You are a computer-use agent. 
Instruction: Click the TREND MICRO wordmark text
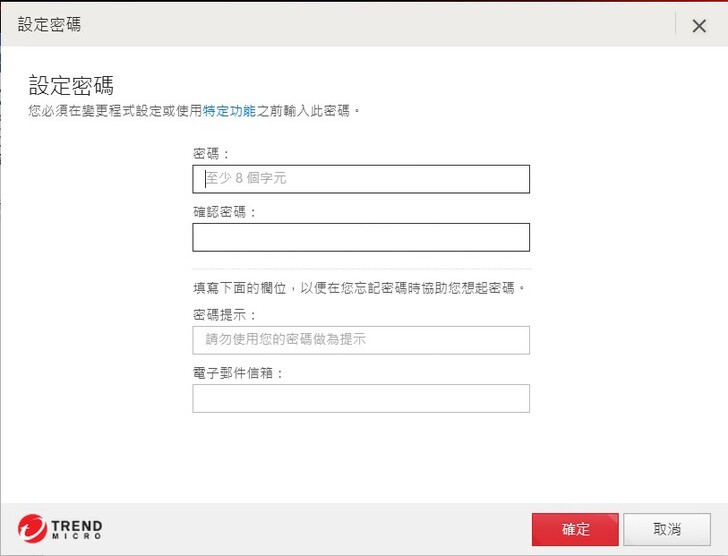tap(77, 529)
